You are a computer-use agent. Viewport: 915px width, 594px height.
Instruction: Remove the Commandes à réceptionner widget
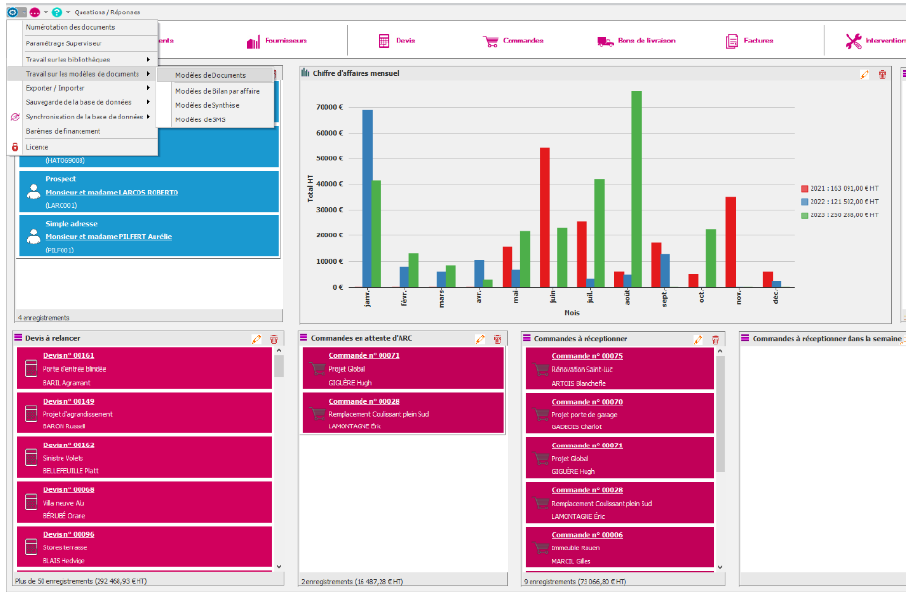(715, 339)
